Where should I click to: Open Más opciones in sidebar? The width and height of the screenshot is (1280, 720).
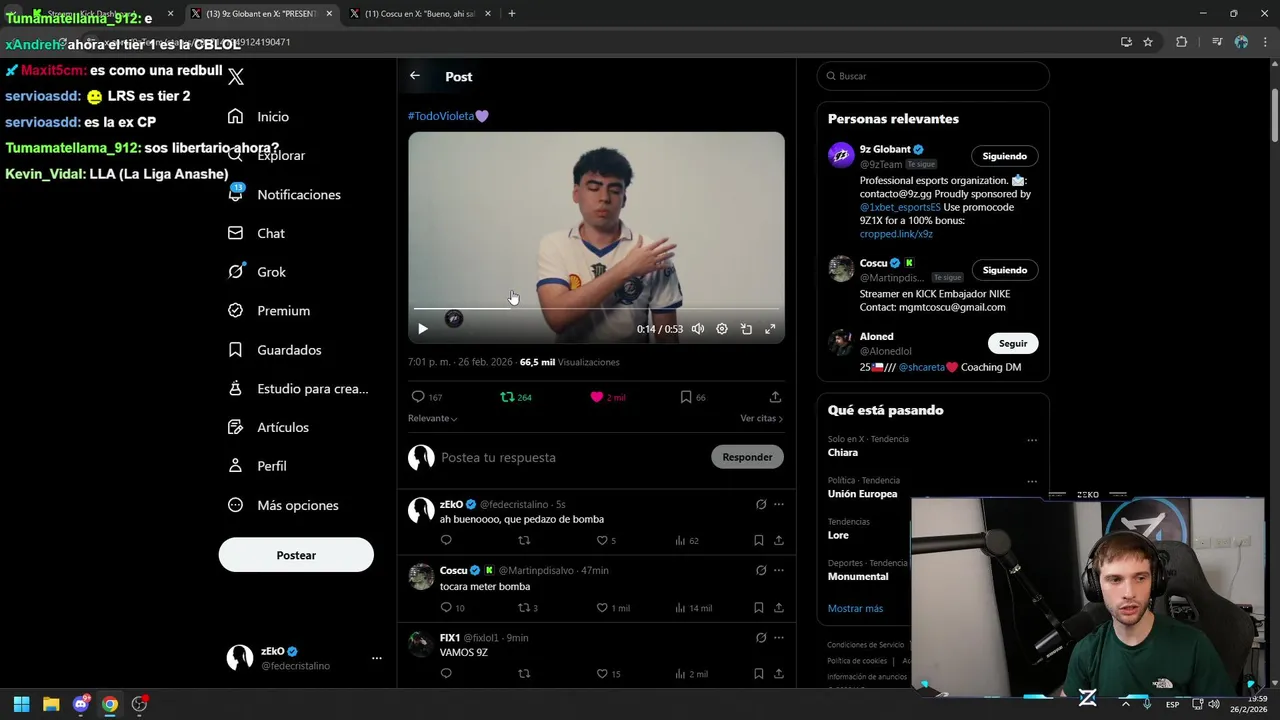[283, 505]
